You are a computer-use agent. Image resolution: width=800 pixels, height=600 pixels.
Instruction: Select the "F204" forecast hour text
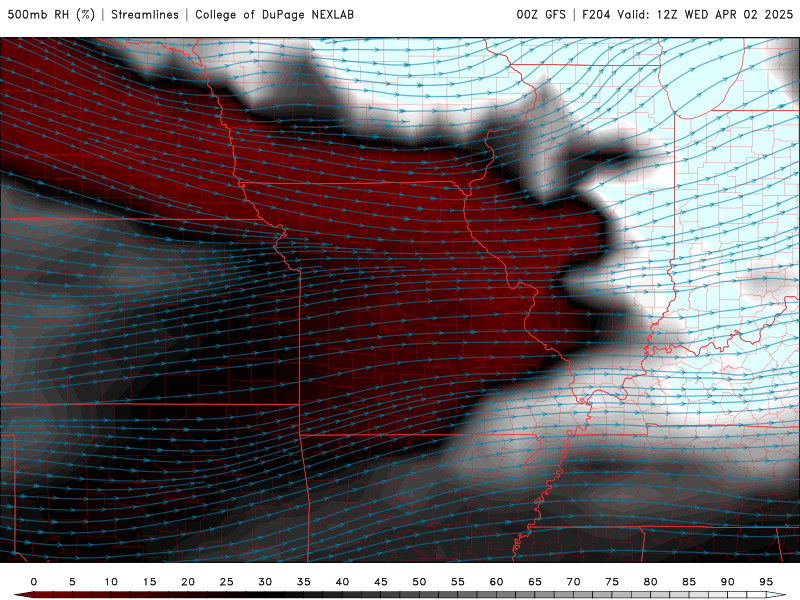[596, 15]
